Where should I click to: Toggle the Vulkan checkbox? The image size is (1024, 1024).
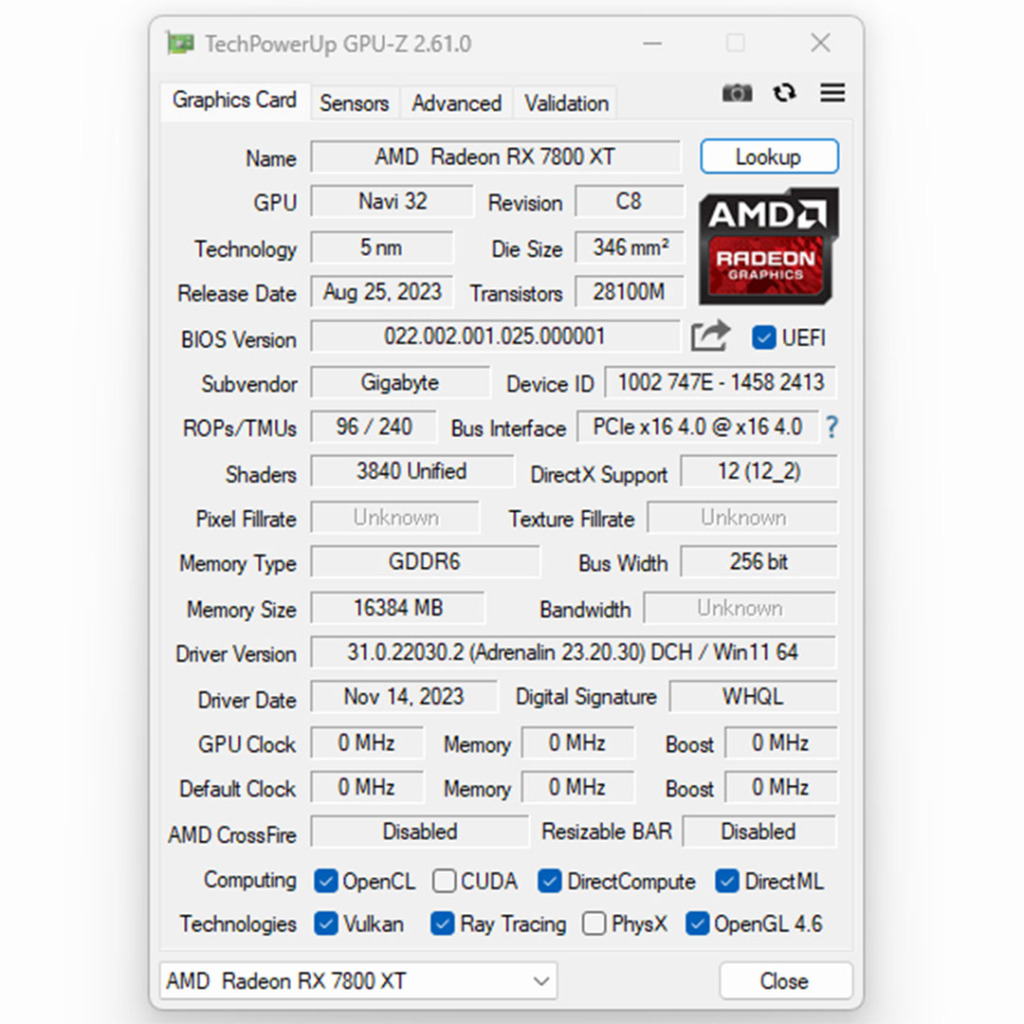pos(325,923)
